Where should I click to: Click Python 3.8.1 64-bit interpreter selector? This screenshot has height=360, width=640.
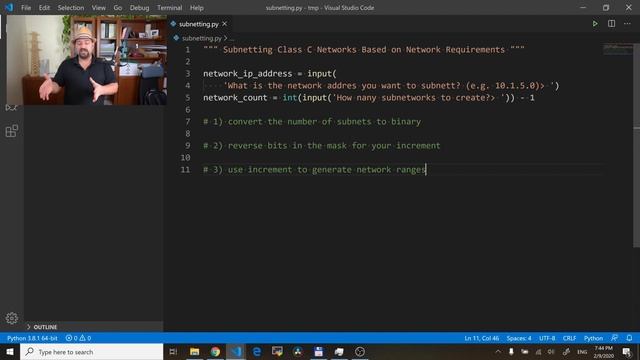pyautogui.click(x=32, y=338)
